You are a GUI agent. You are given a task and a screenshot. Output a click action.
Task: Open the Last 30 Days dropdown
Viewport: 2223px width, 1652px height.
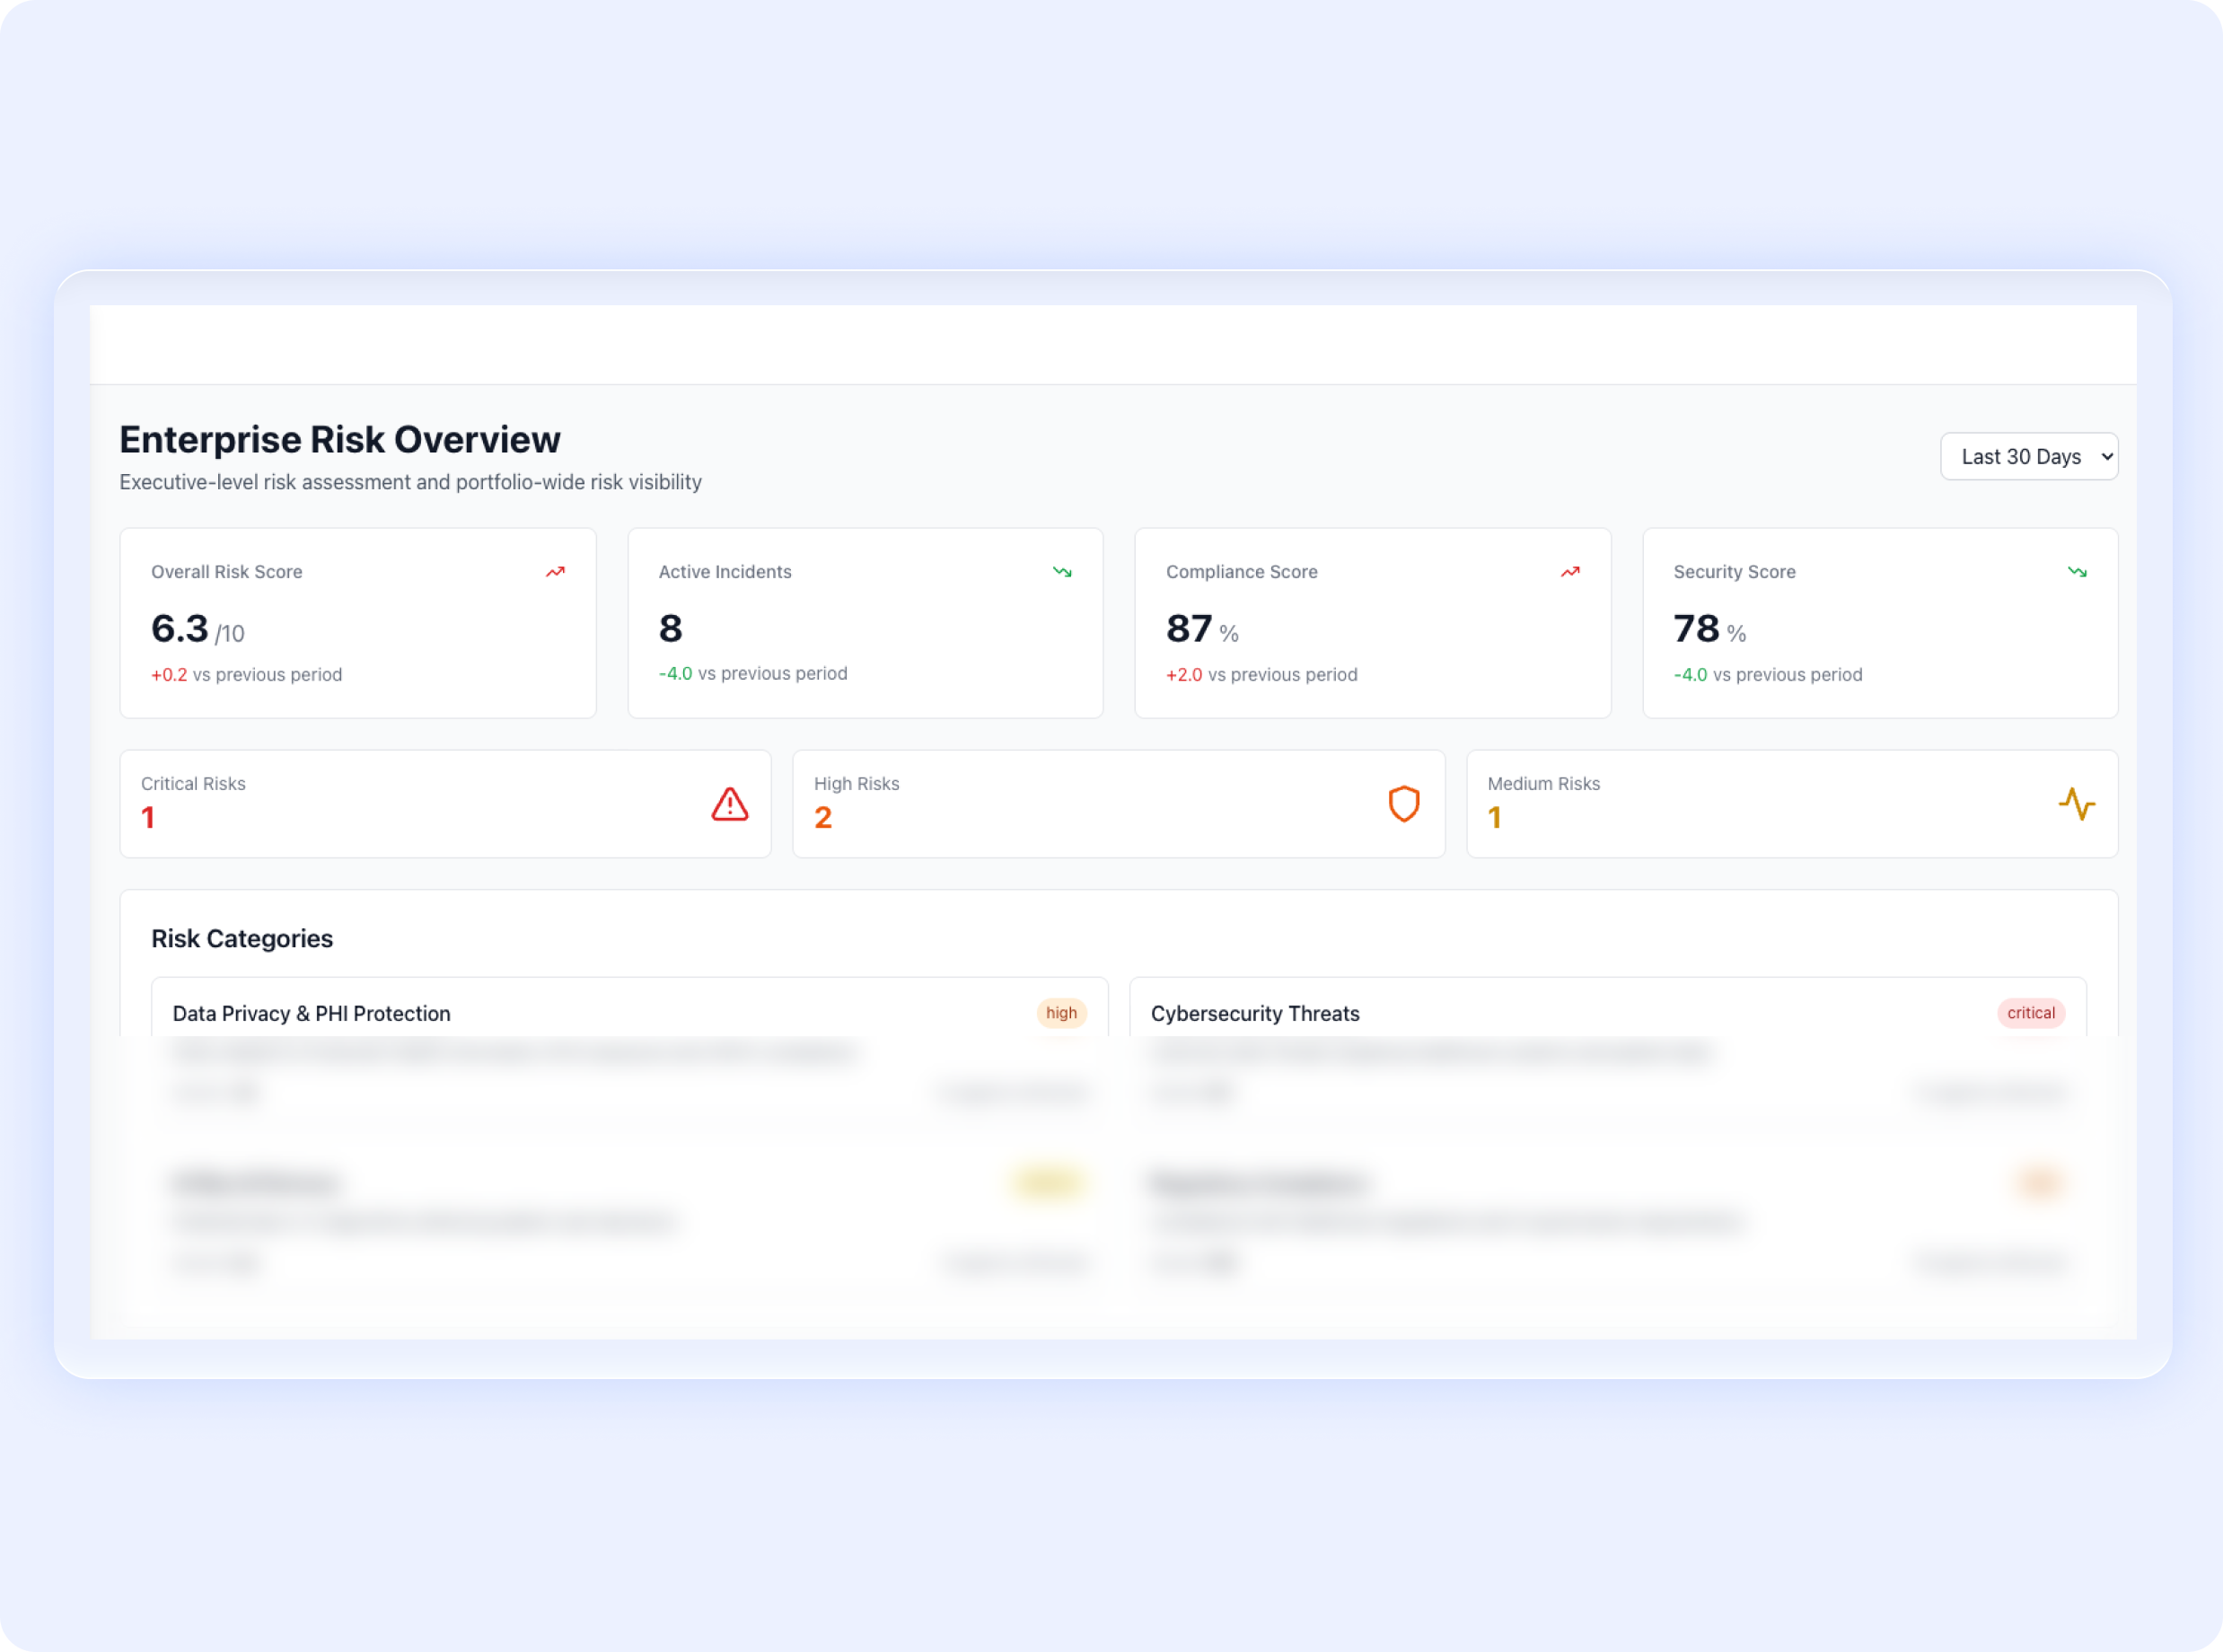[2021, 457]
